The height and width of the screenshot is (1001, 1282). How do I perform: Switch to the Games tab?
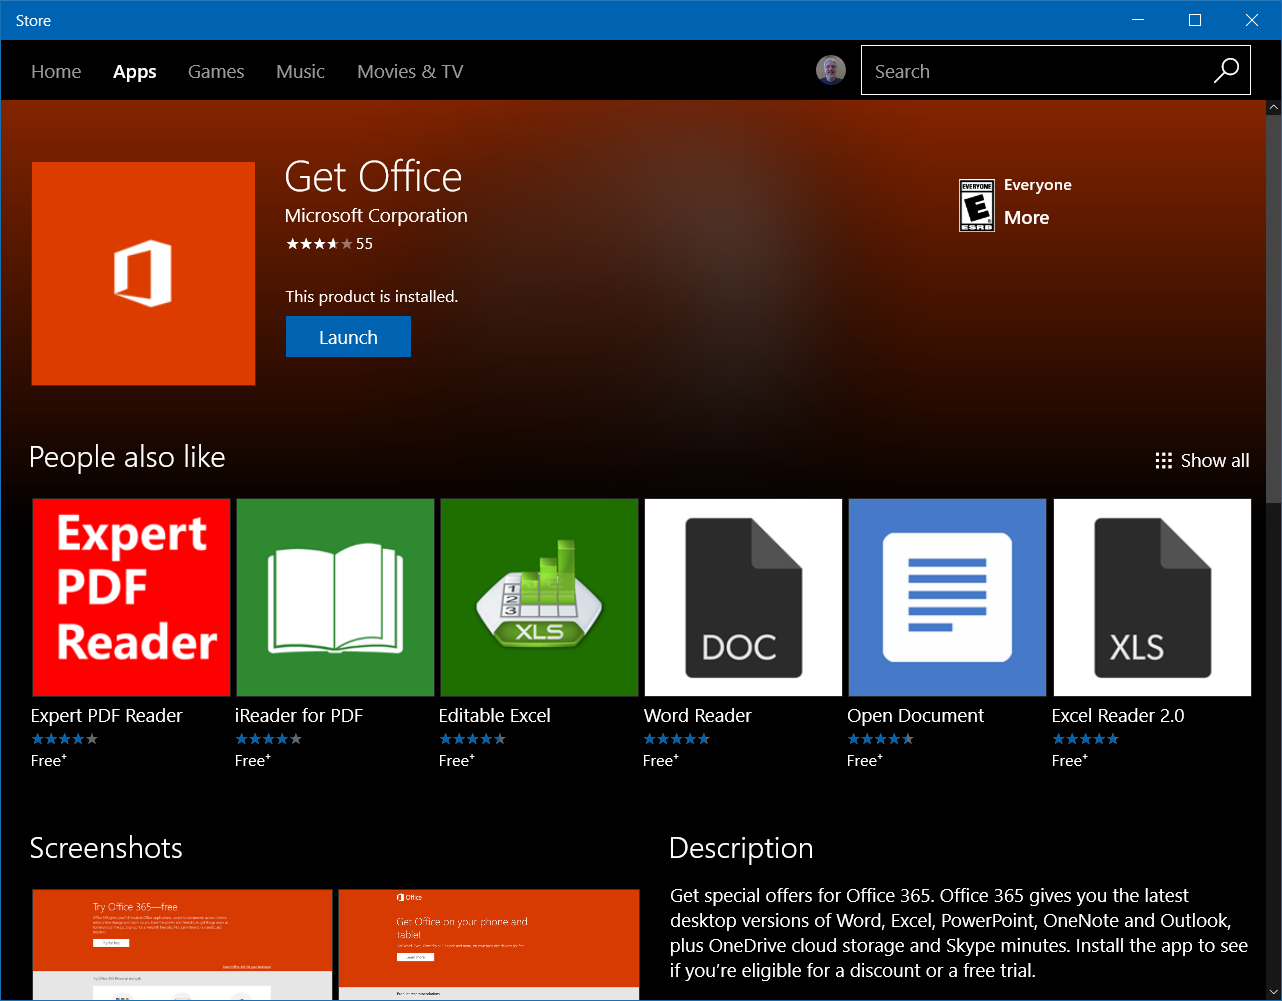point(216,71)
